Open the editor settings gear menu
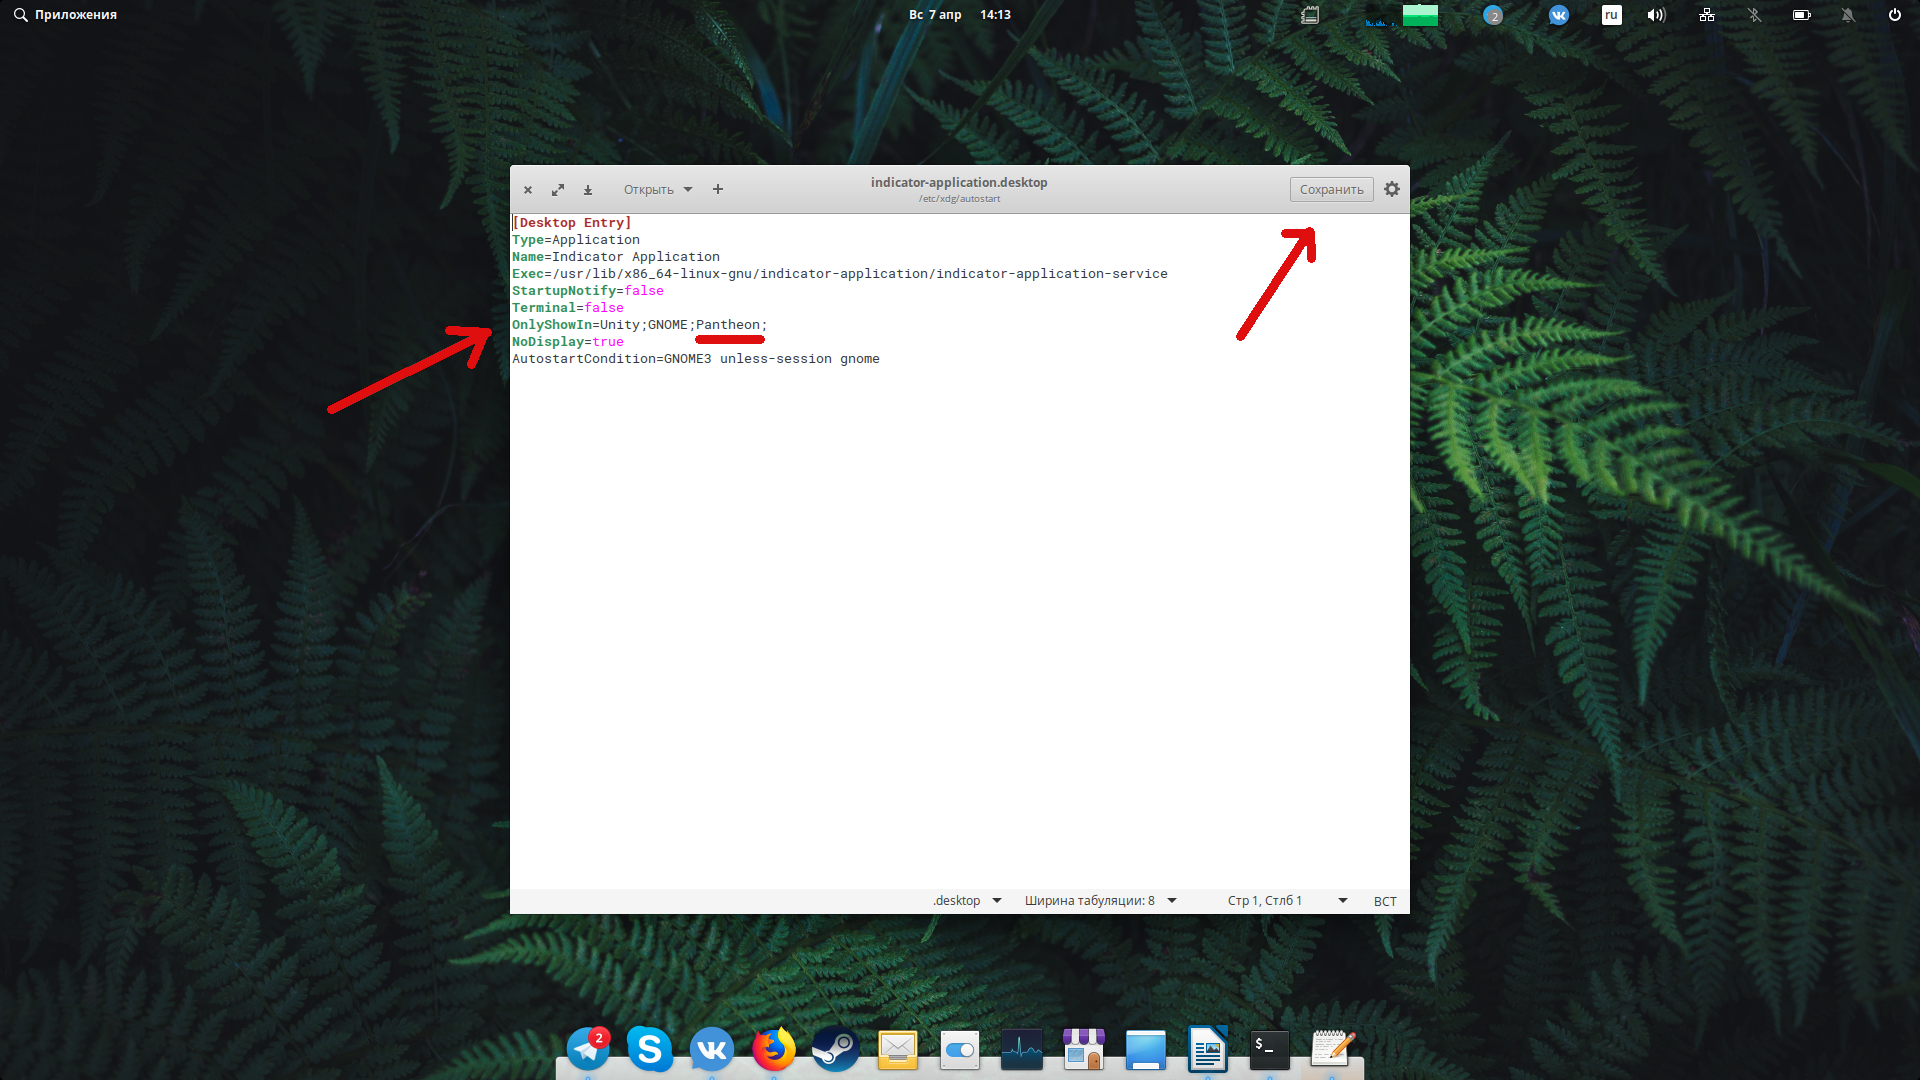The image size is (1920, 1080). coord(1392,189)
